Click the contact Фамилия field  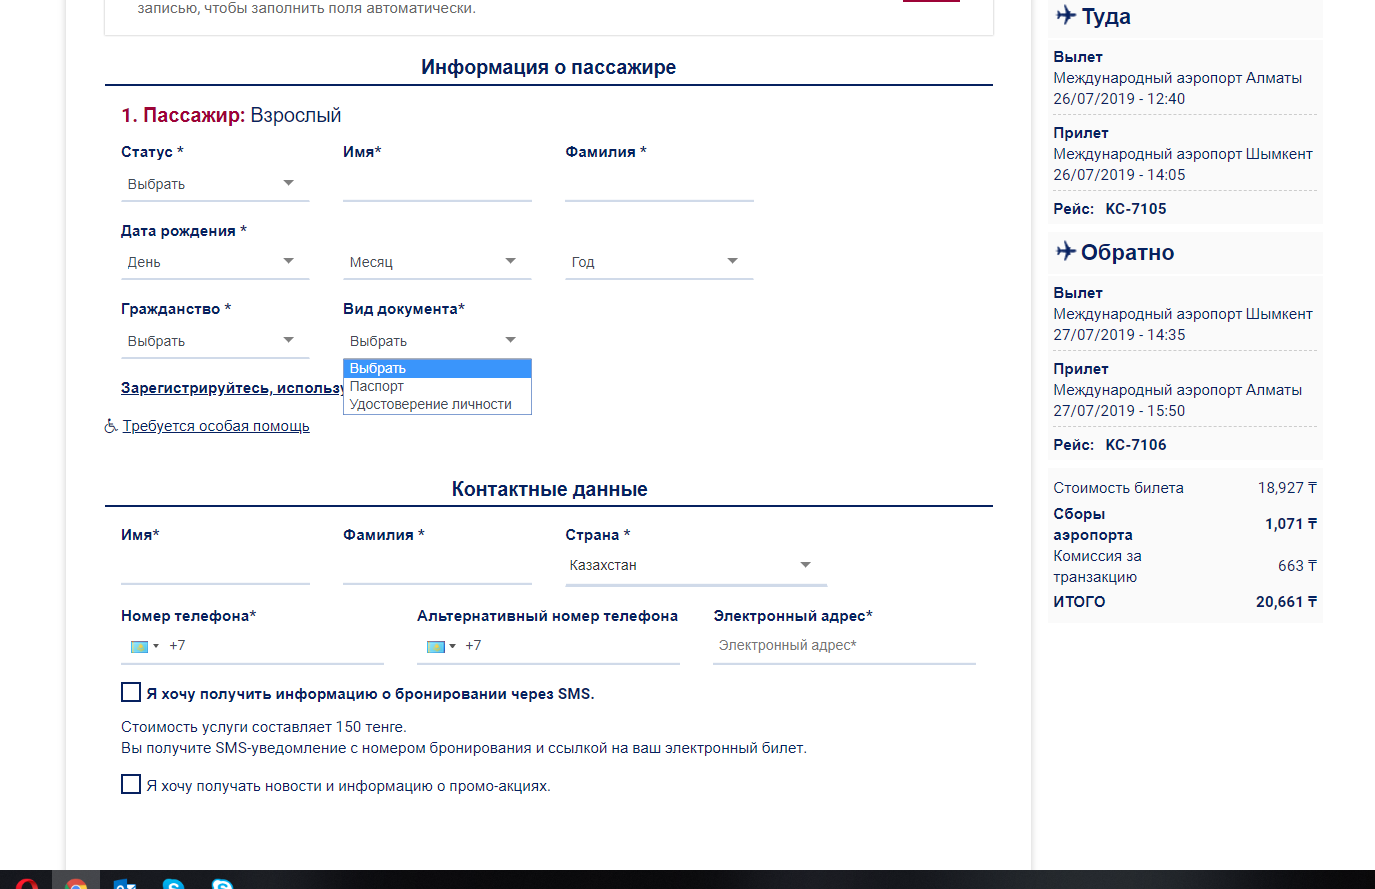click(x=437, y=566)
